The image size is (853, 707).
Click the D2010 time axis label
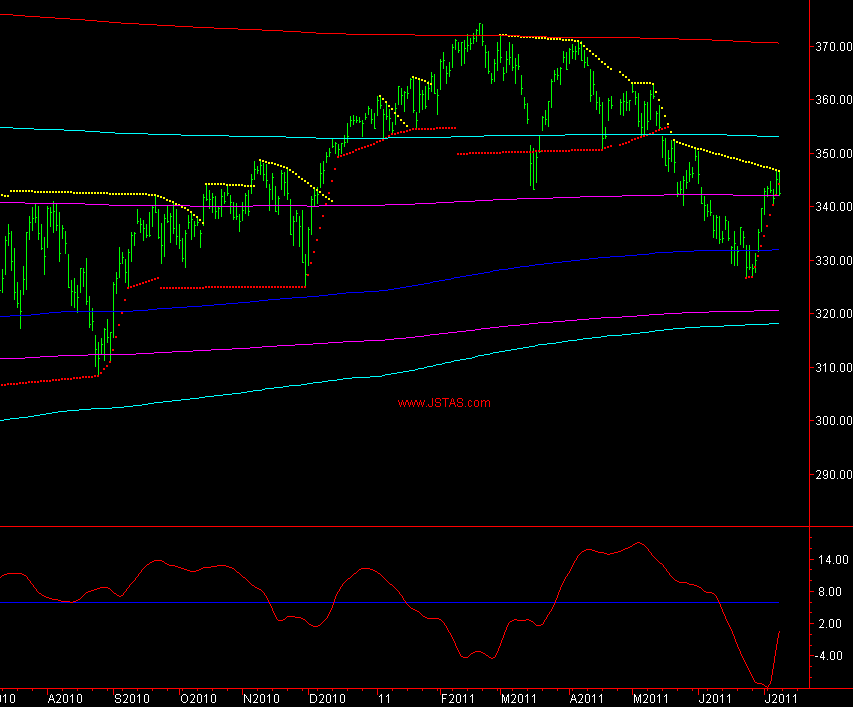click(x=326, y=698)
